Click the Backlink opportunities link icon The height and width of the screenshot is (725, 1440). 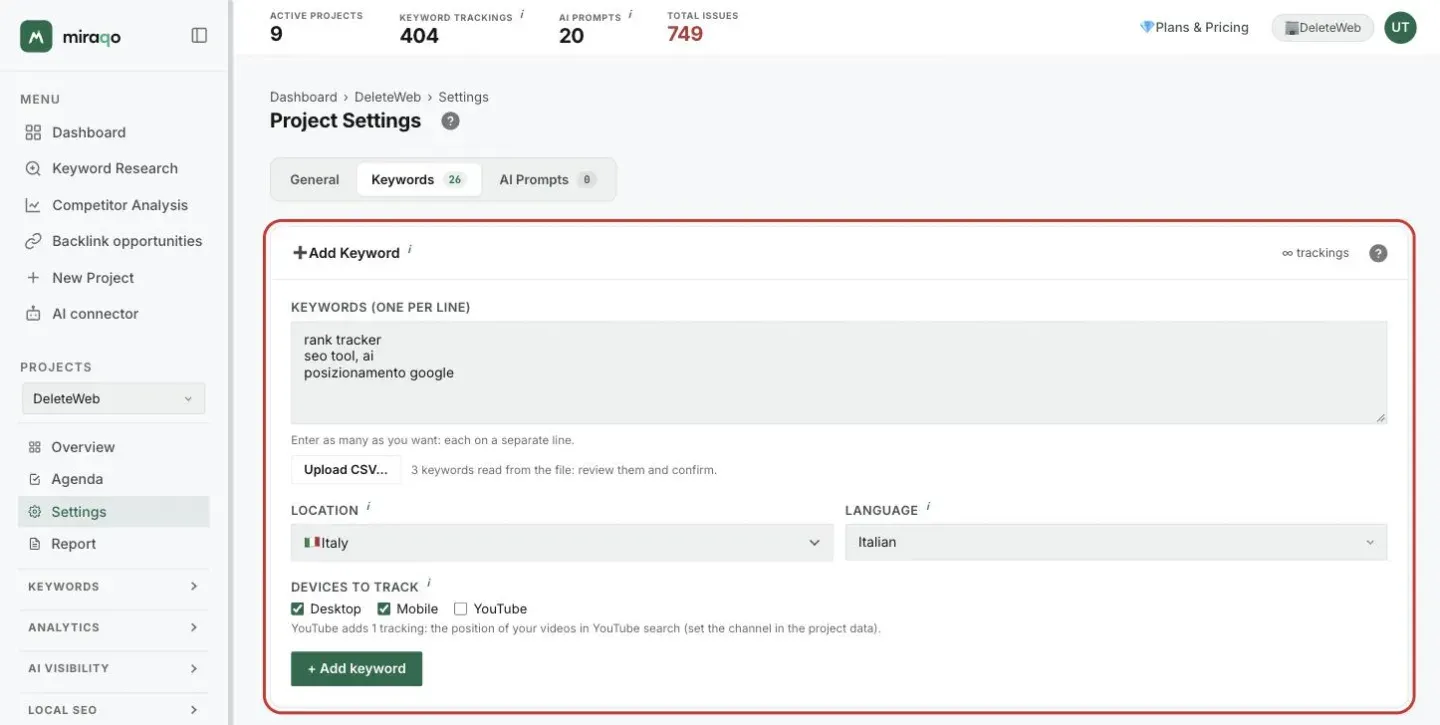(x=33, y=241)
